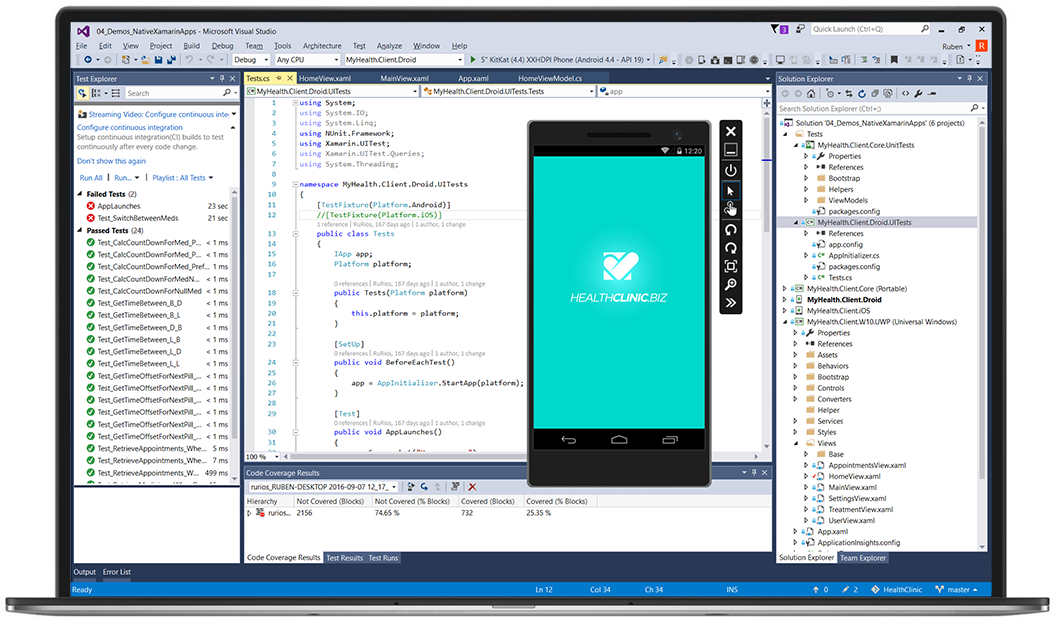The width and height of the screenshot is (1058, 621).
Task: Click the Run All link
Action: pos(91,178)
